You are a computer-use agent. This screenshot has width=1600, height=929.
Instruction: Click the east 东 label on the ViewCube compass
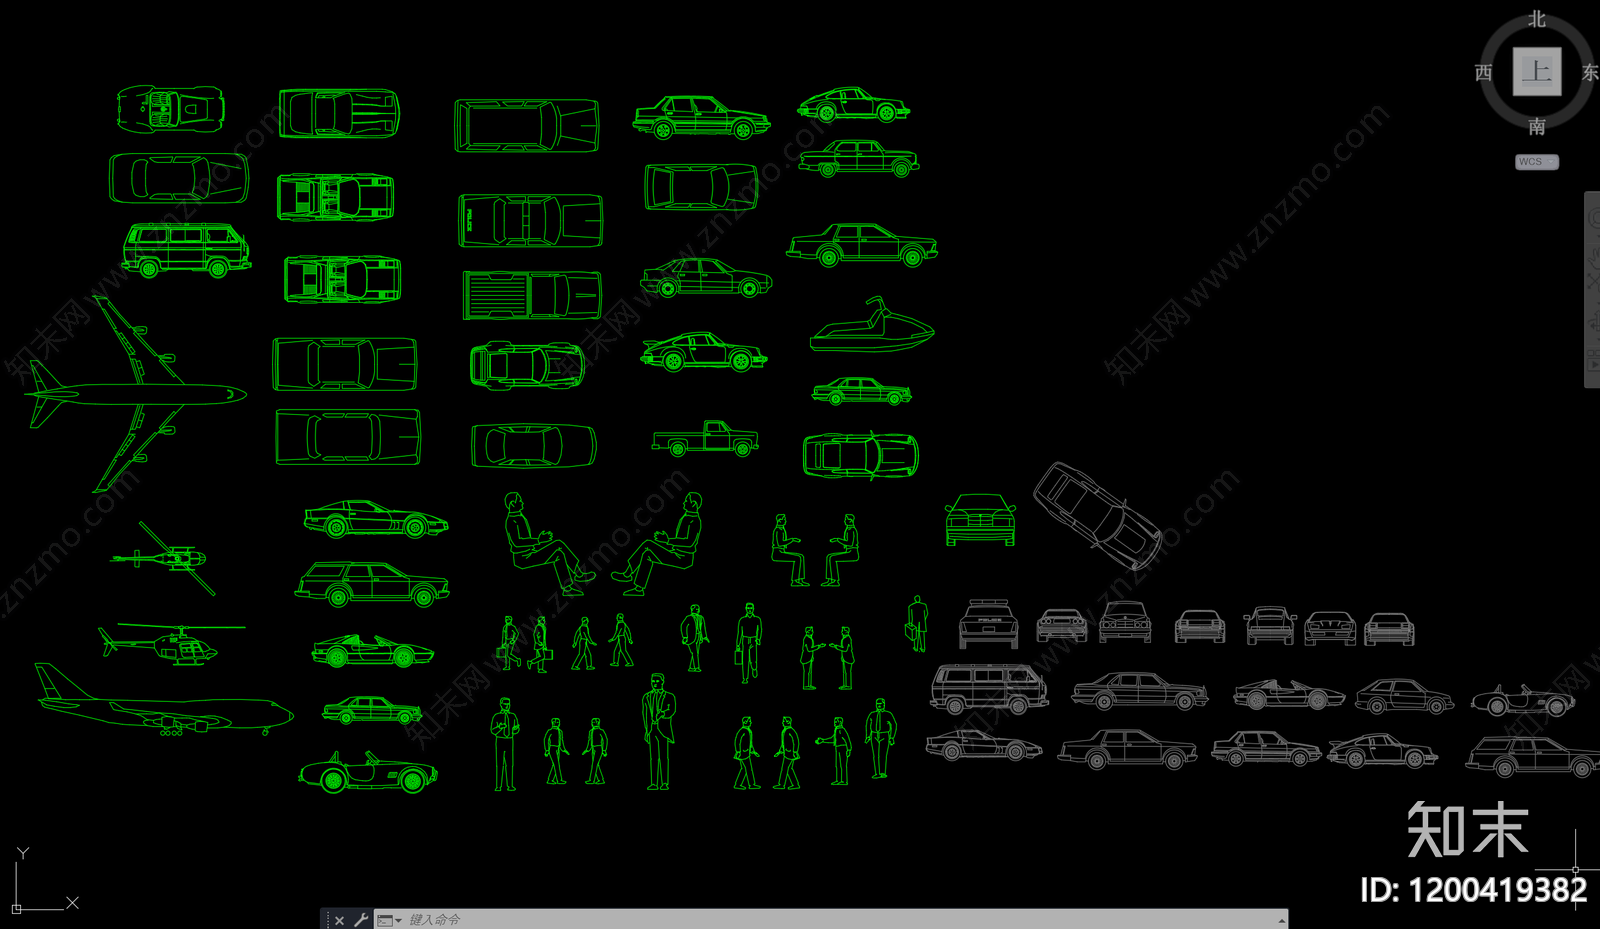[x=1590, y=72]
